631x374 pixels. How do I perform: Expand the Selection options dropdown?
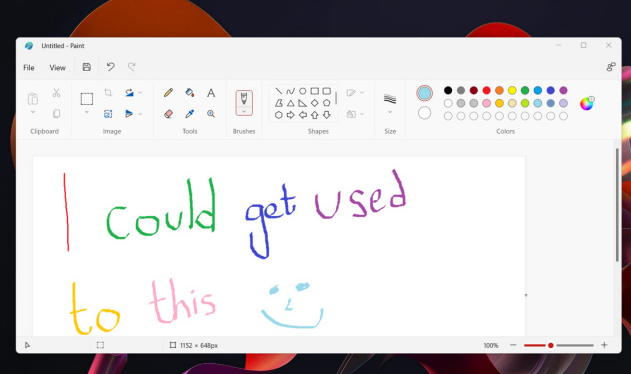point(87,112)
